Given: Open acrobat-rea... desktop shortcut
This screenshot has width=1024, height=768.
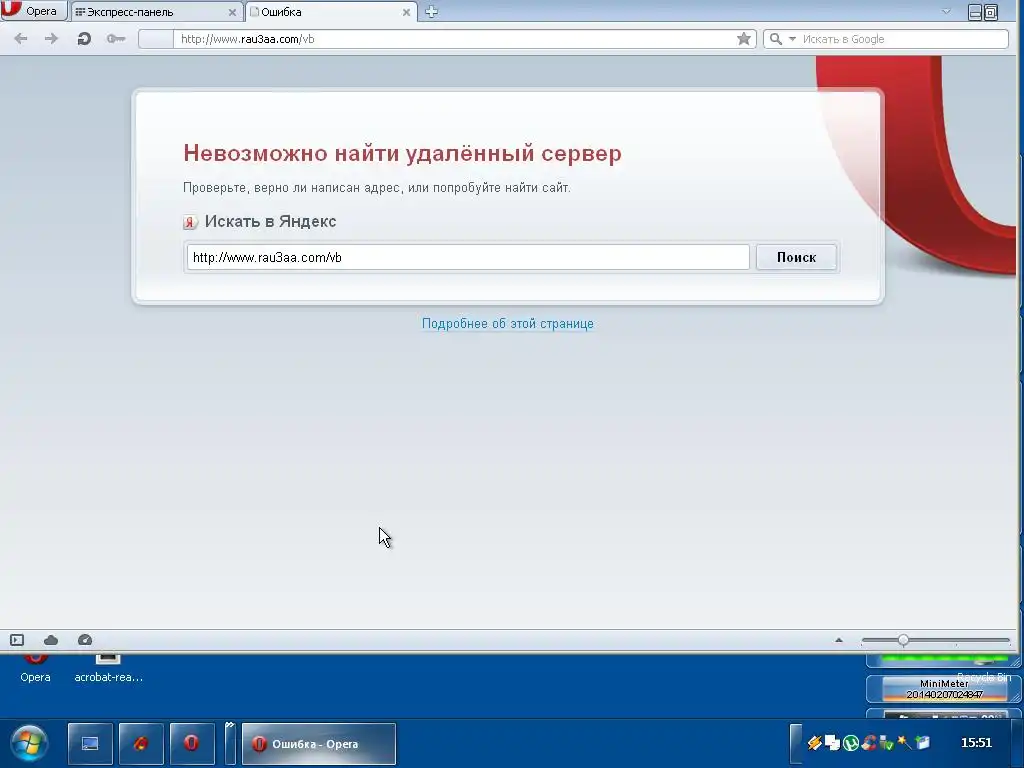Looking at the screenshot, I should point(108,669).
